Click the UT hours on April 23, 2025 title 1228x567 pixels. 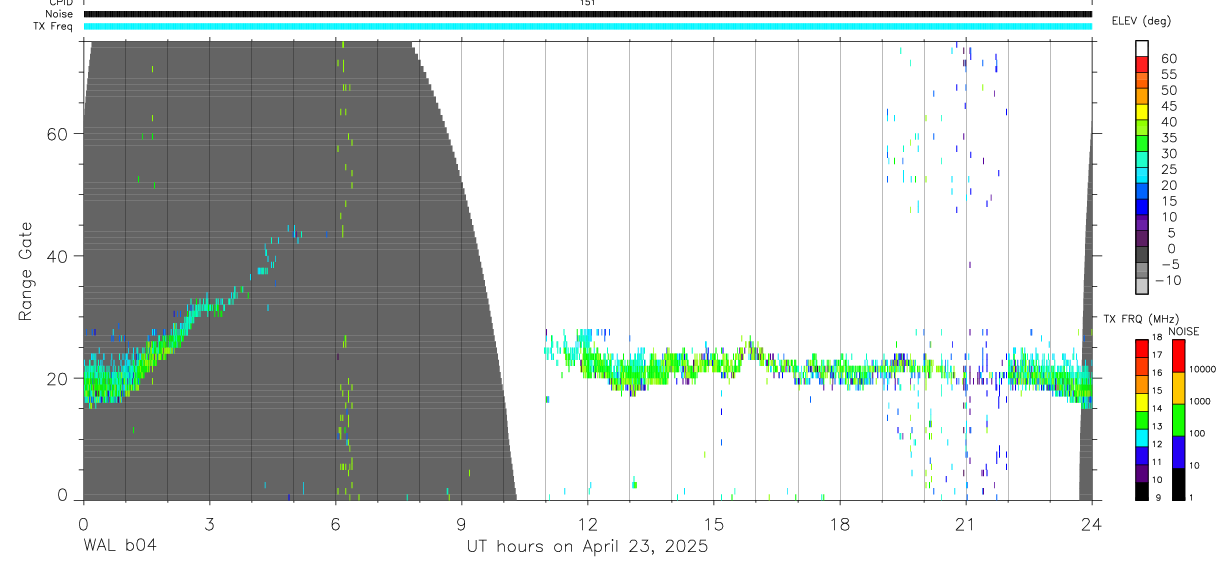tap(587, 546)
